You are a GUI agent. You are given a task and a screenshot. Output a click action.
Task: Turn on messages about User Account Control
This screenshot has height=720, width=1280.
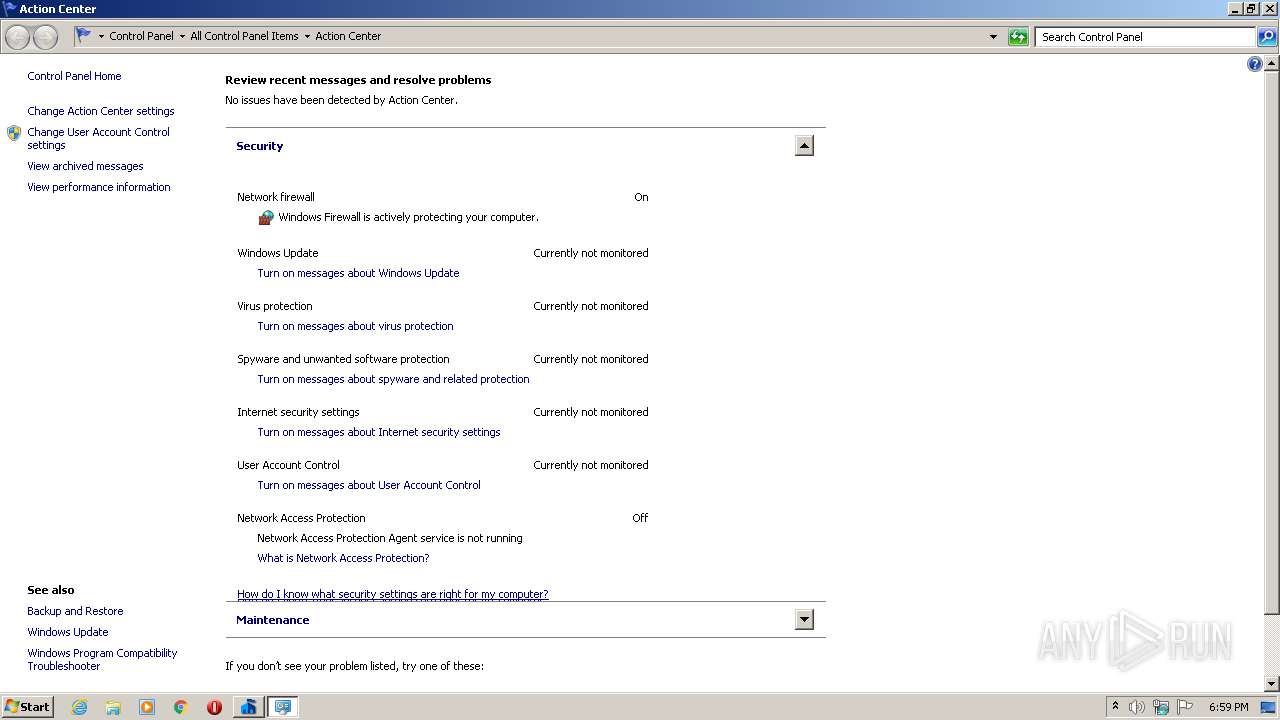369,485
